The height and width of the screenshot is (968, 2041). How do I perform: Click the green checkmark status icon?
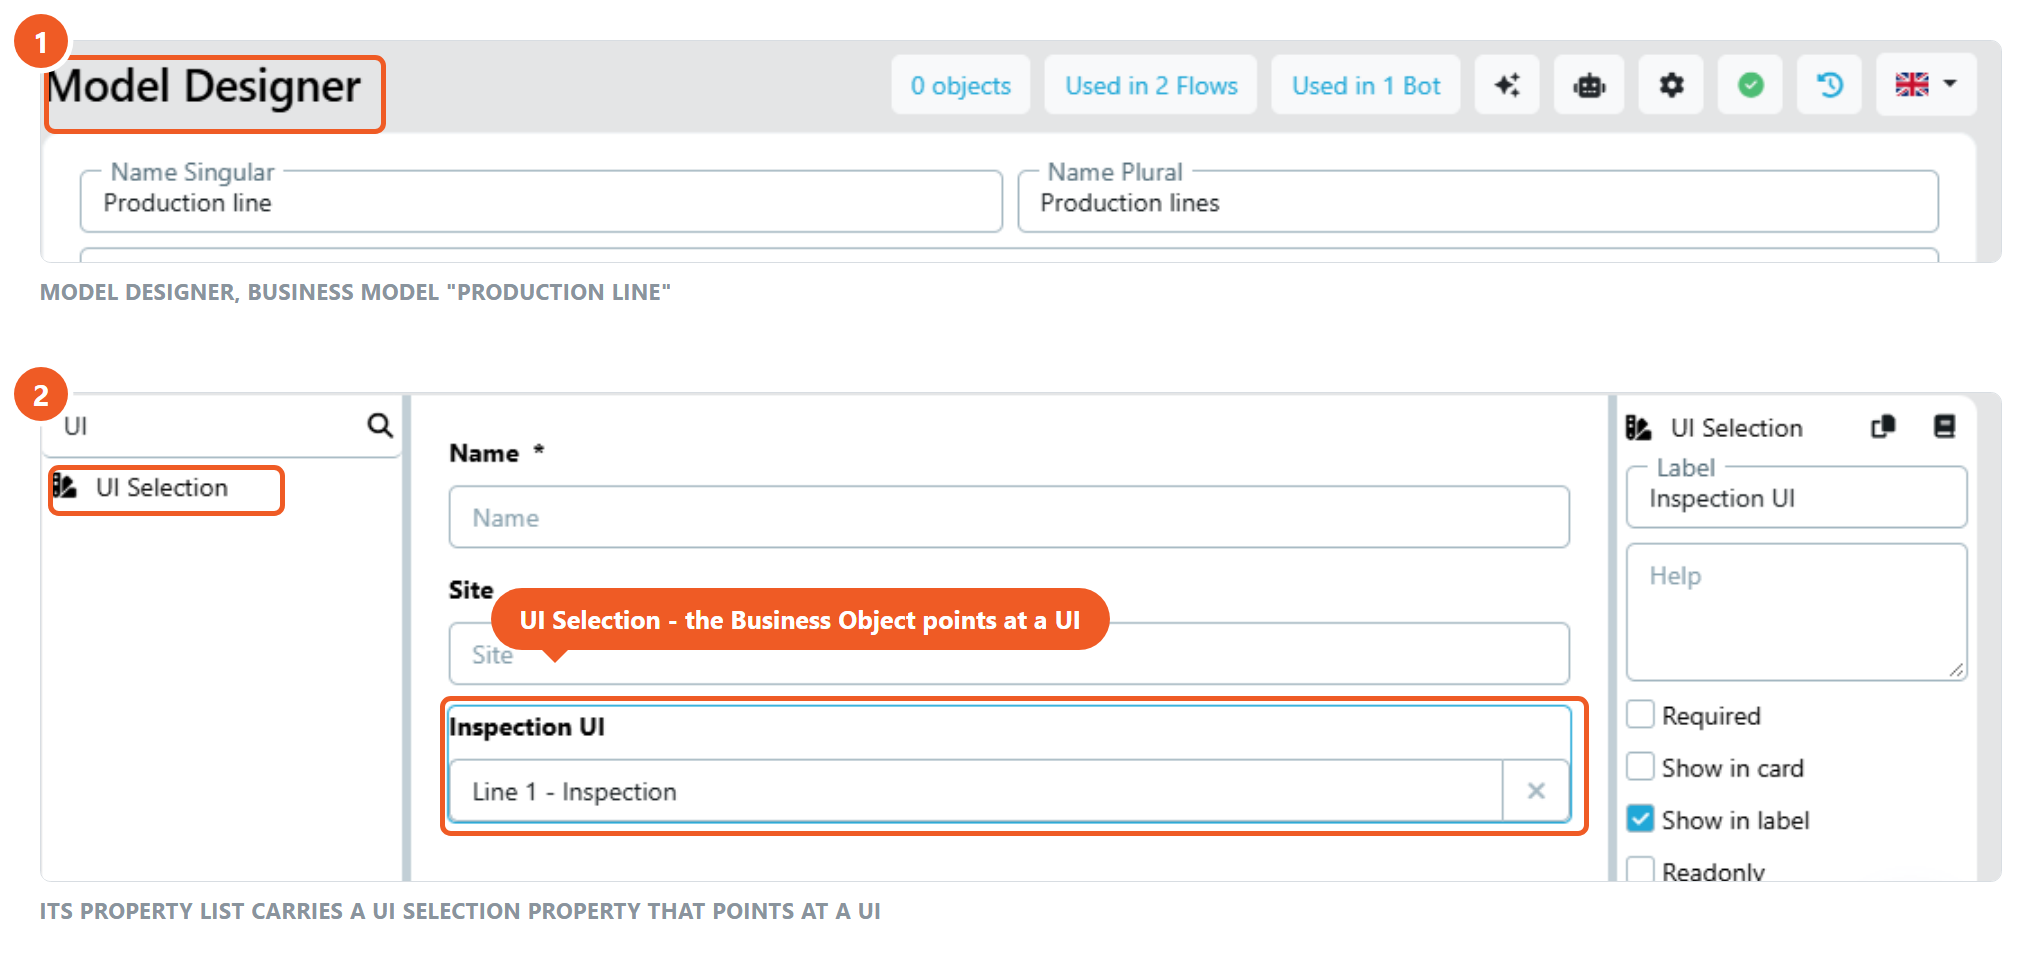(x=1750, y=86)
